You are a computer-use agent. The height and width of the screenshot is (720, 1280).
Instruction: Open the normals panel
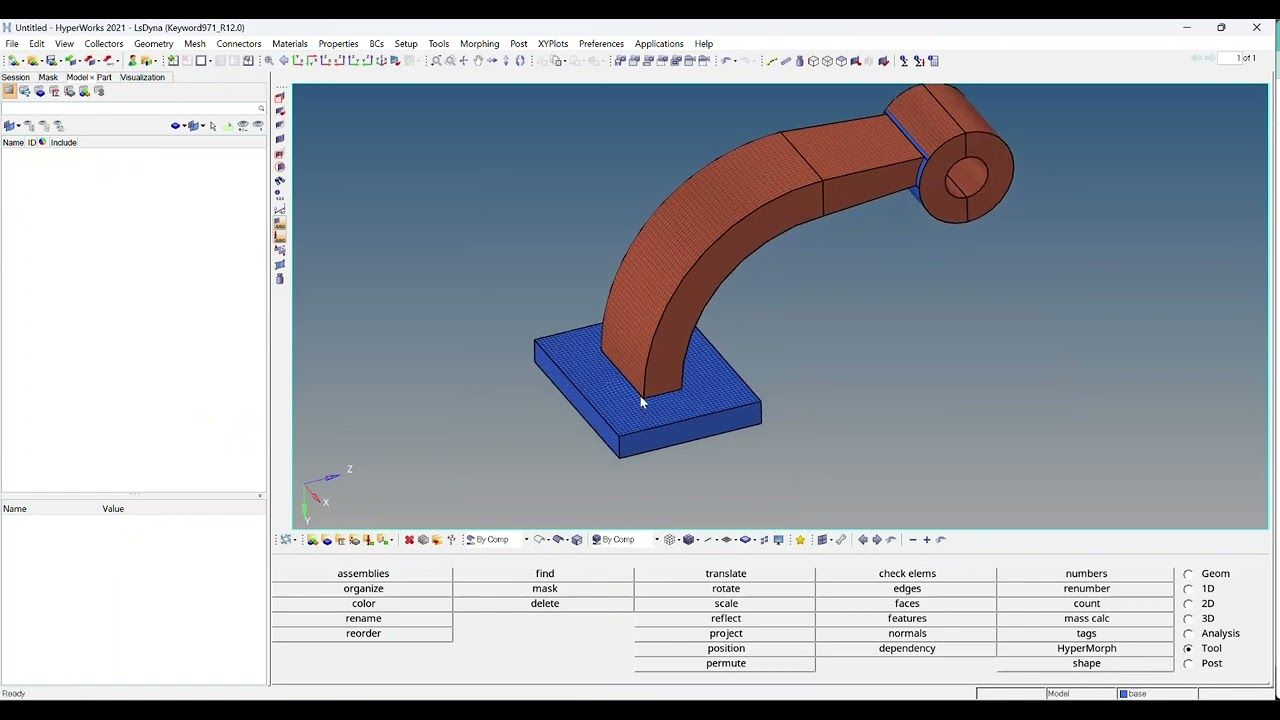coord(907,634)
